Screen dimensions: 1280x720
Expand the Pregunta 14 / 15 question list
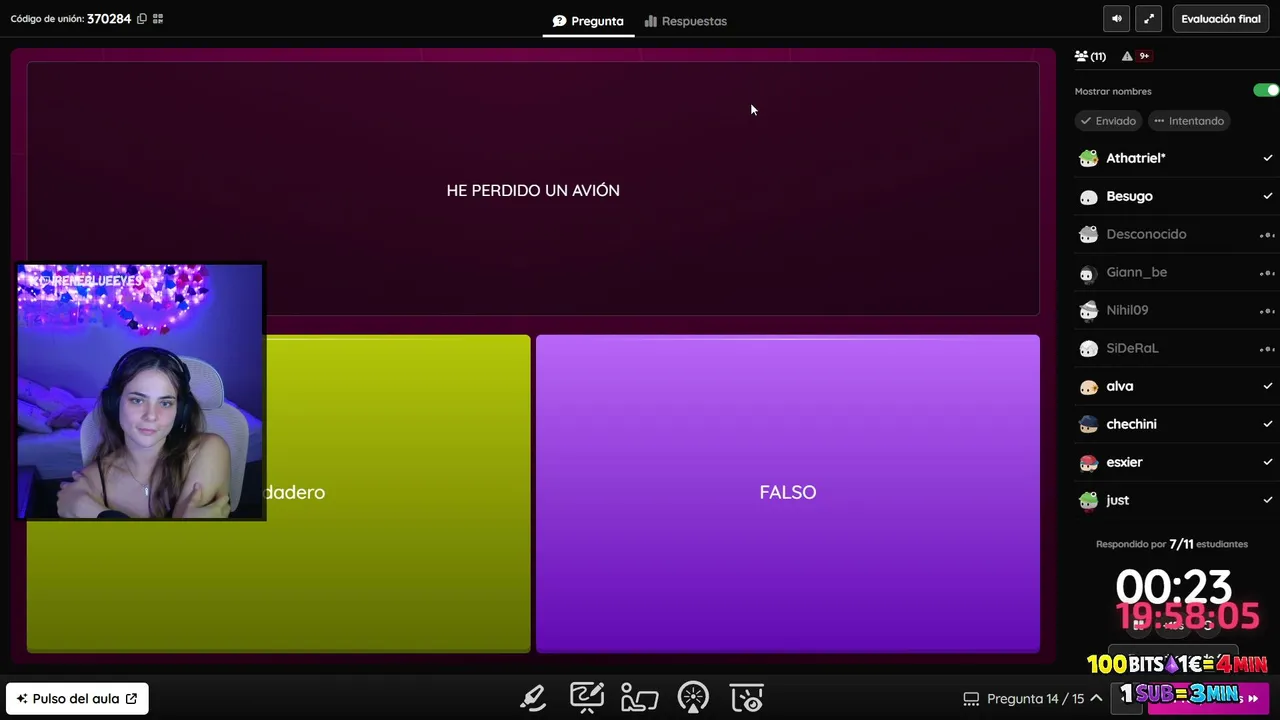coord(1096,699)
